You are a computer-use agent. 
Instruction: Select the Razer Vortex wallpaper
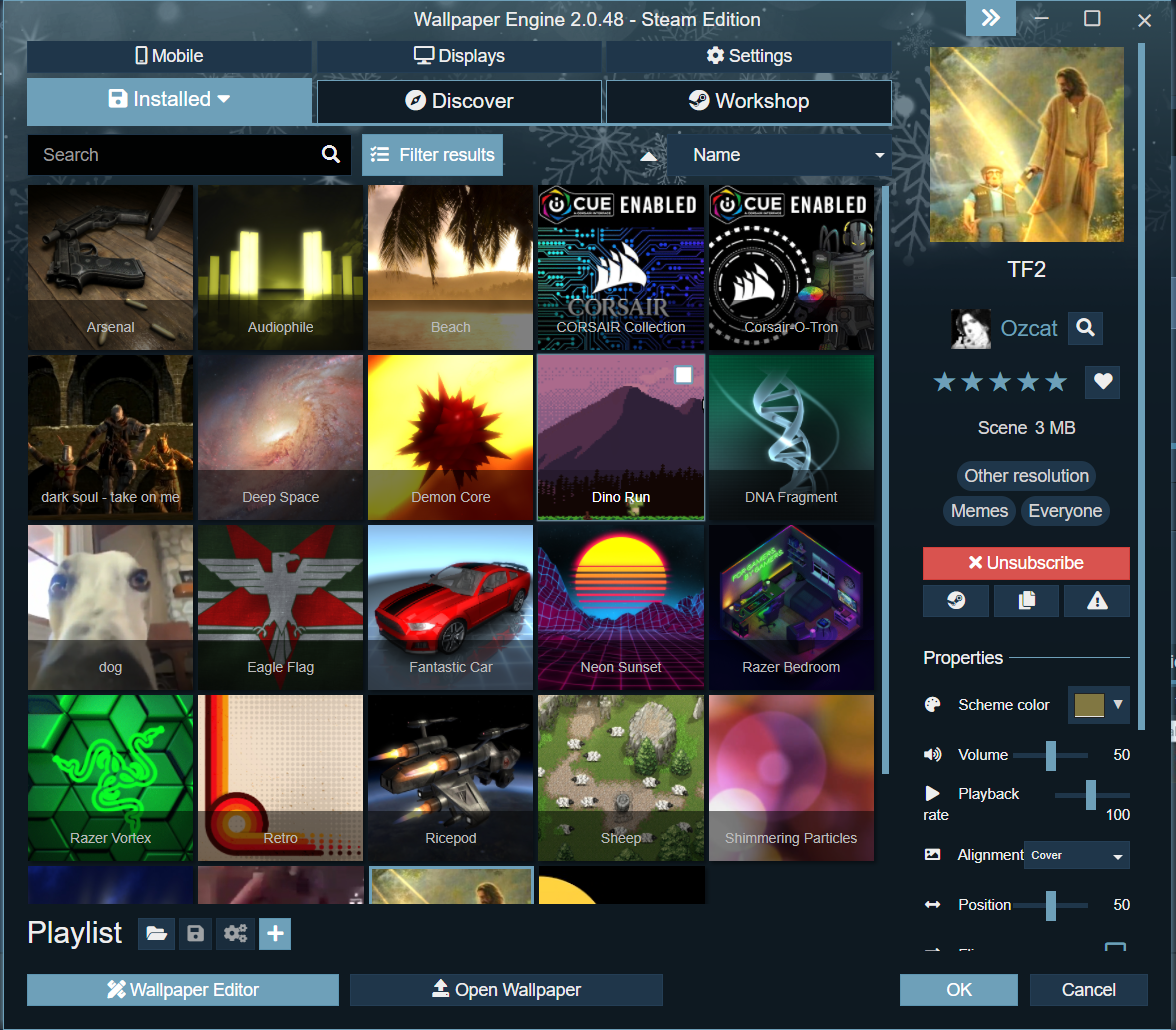click(110, 778)
